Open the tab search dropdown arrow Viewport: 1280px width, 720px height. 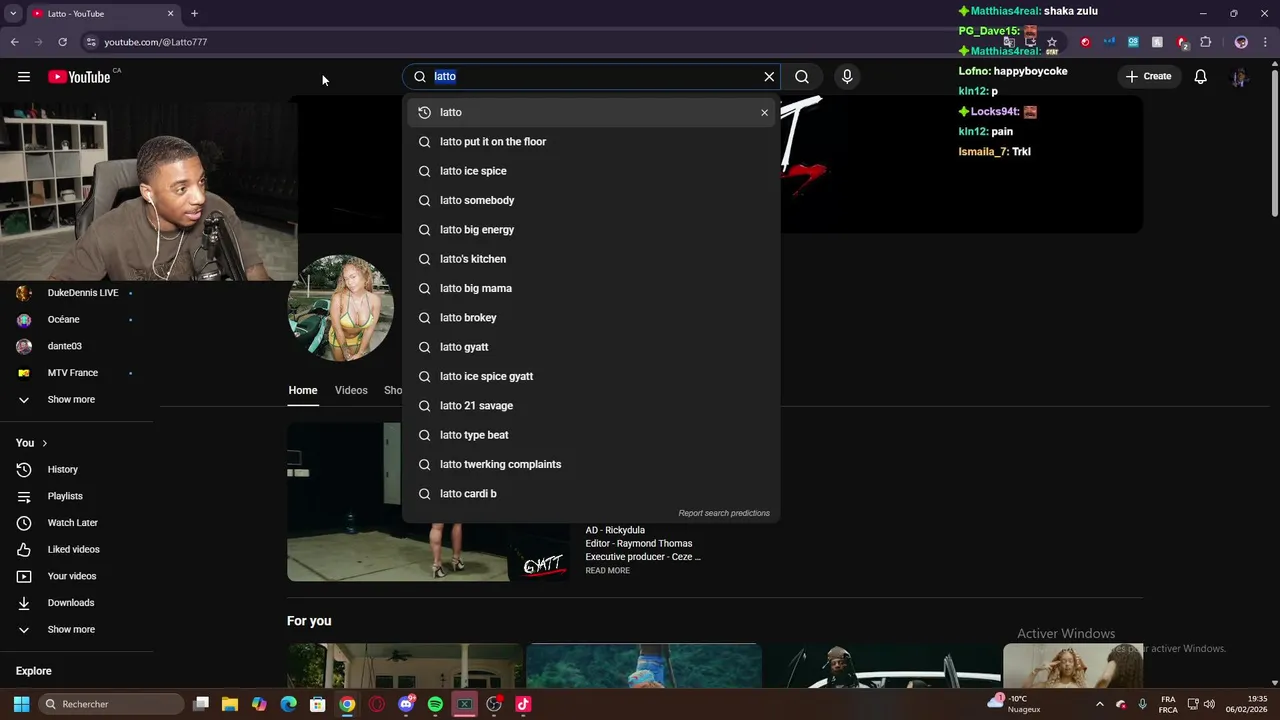(13, 14)
